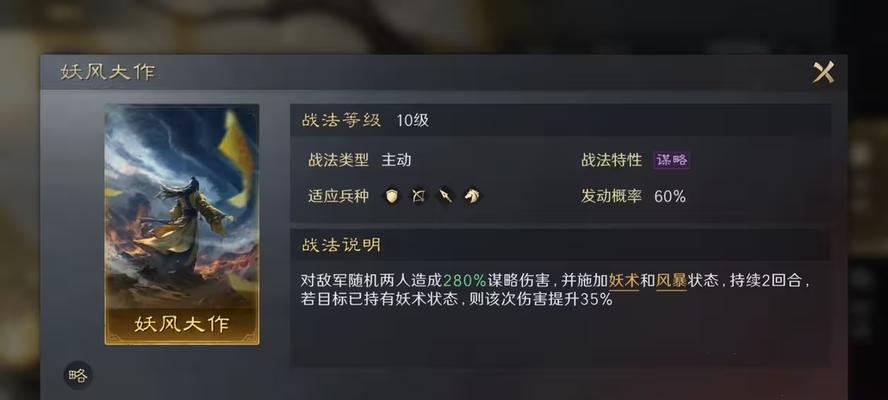Click the 发动概率 60% value
This screenshot has height=400, width=888.
670,197
